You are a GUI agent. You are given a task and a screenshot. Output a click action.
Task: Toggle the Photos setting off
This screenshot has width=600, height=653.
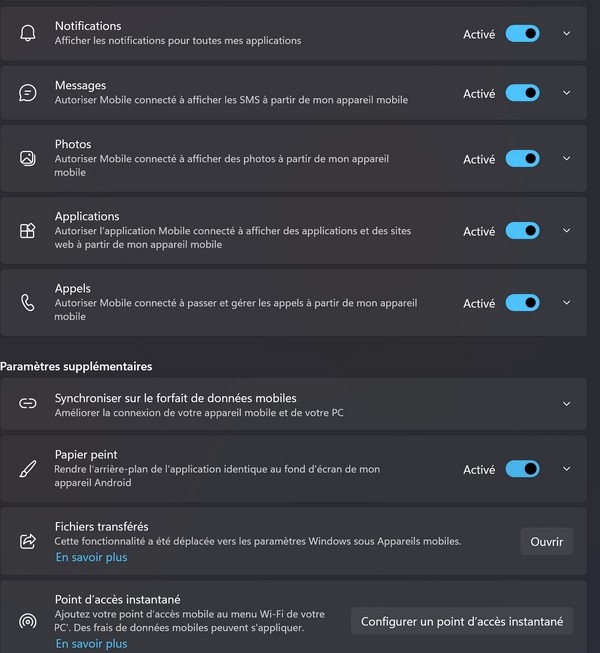(523, 159)
